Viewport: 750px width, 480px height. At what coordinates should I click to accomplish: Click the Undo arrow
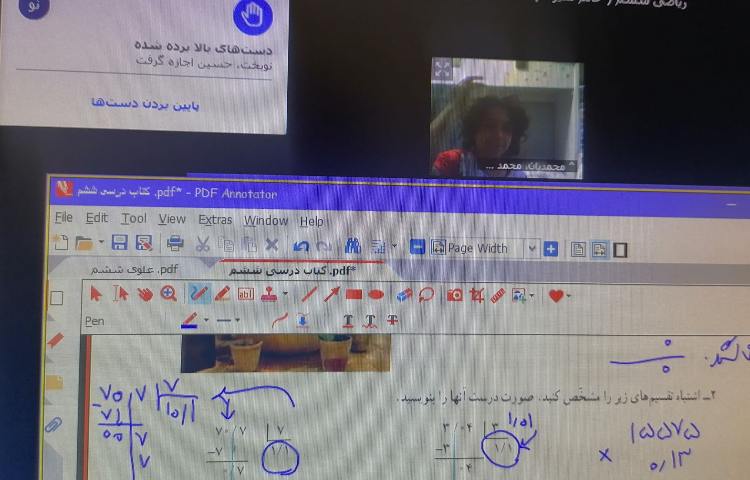click(301, 245)
